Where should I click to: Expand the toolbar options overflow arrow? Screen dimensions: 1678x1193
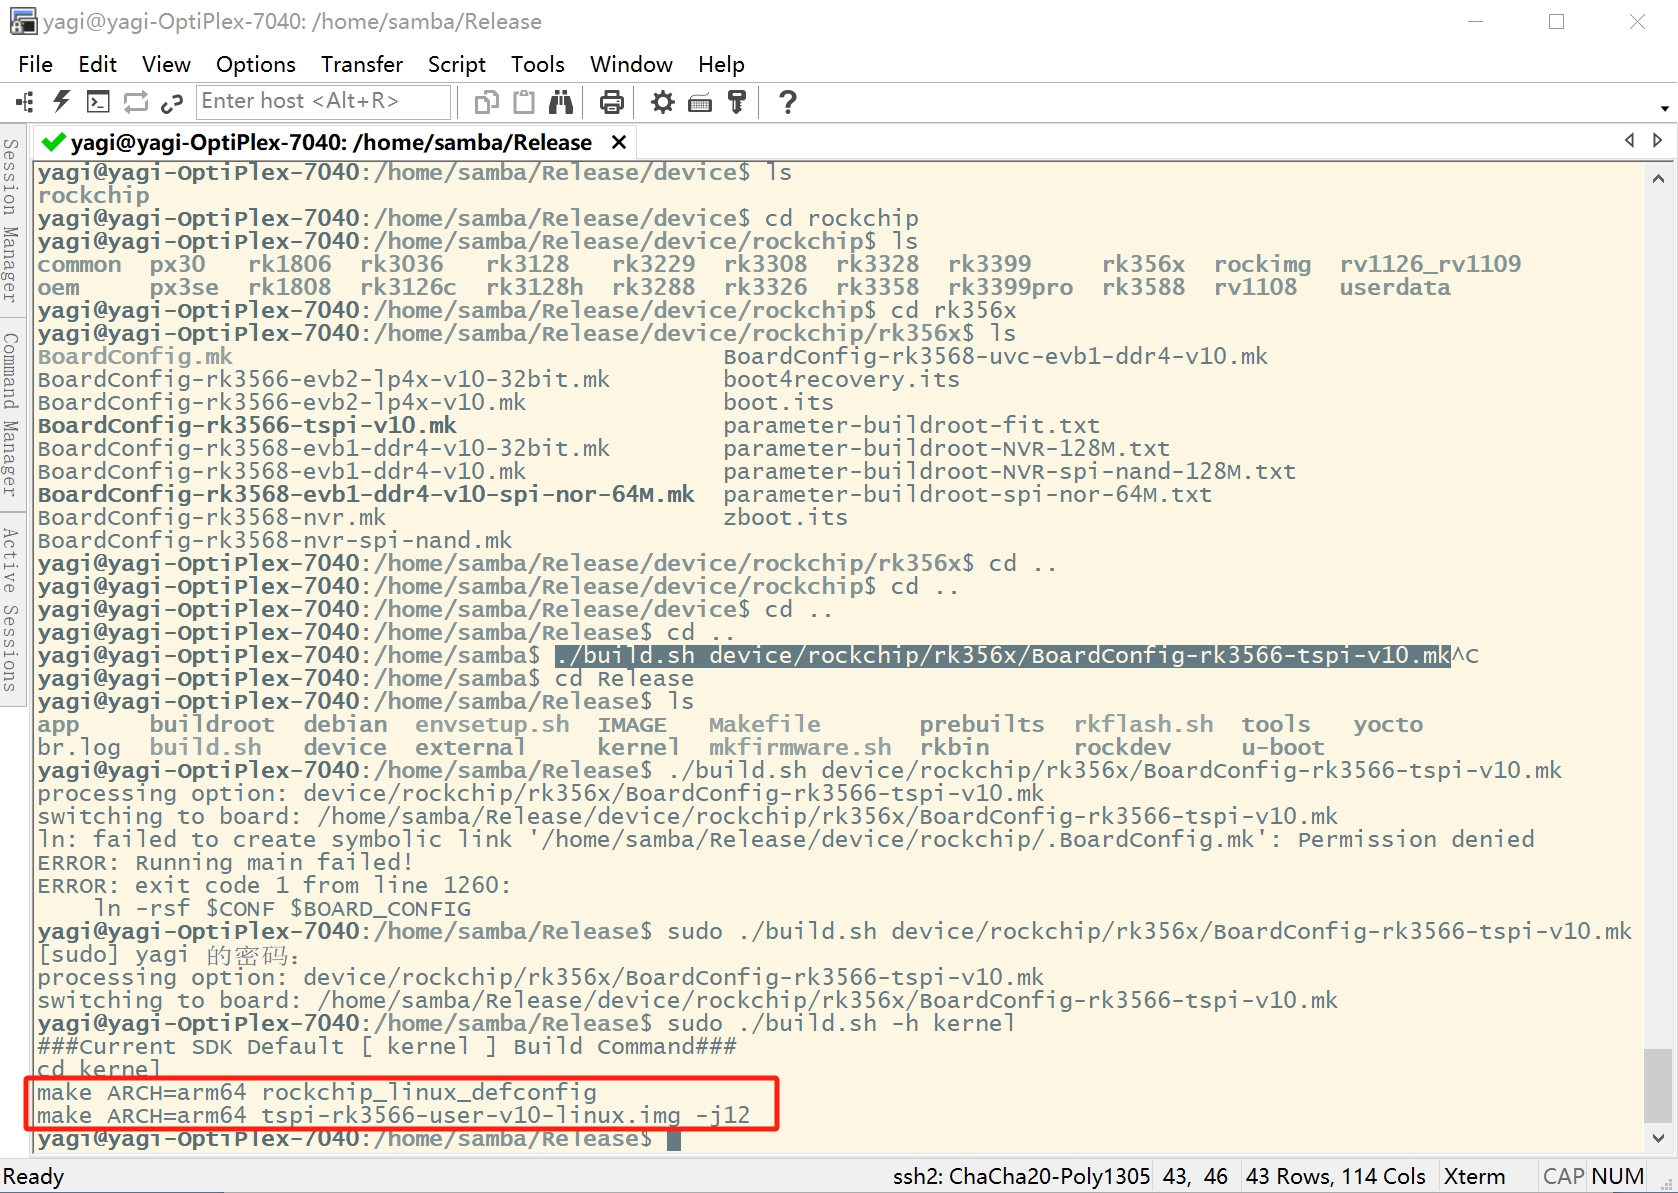pyautogui.click(x=1664, y=108)
